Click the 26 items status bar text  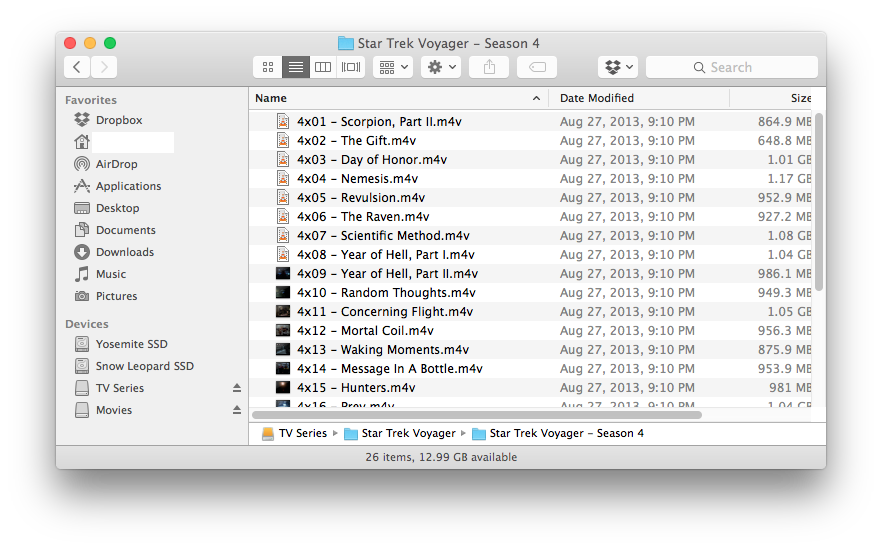[441, 457]
